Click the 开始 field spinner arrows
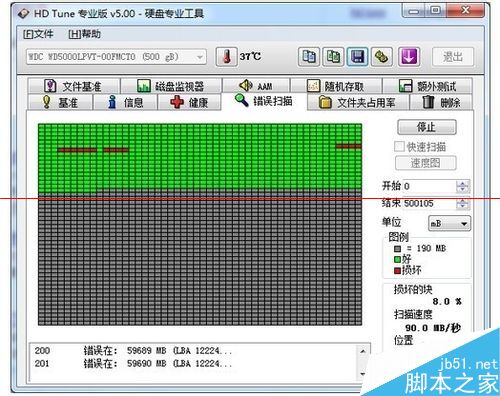The width and height of the screenshot is (500, 396). [x=463, y=186]
